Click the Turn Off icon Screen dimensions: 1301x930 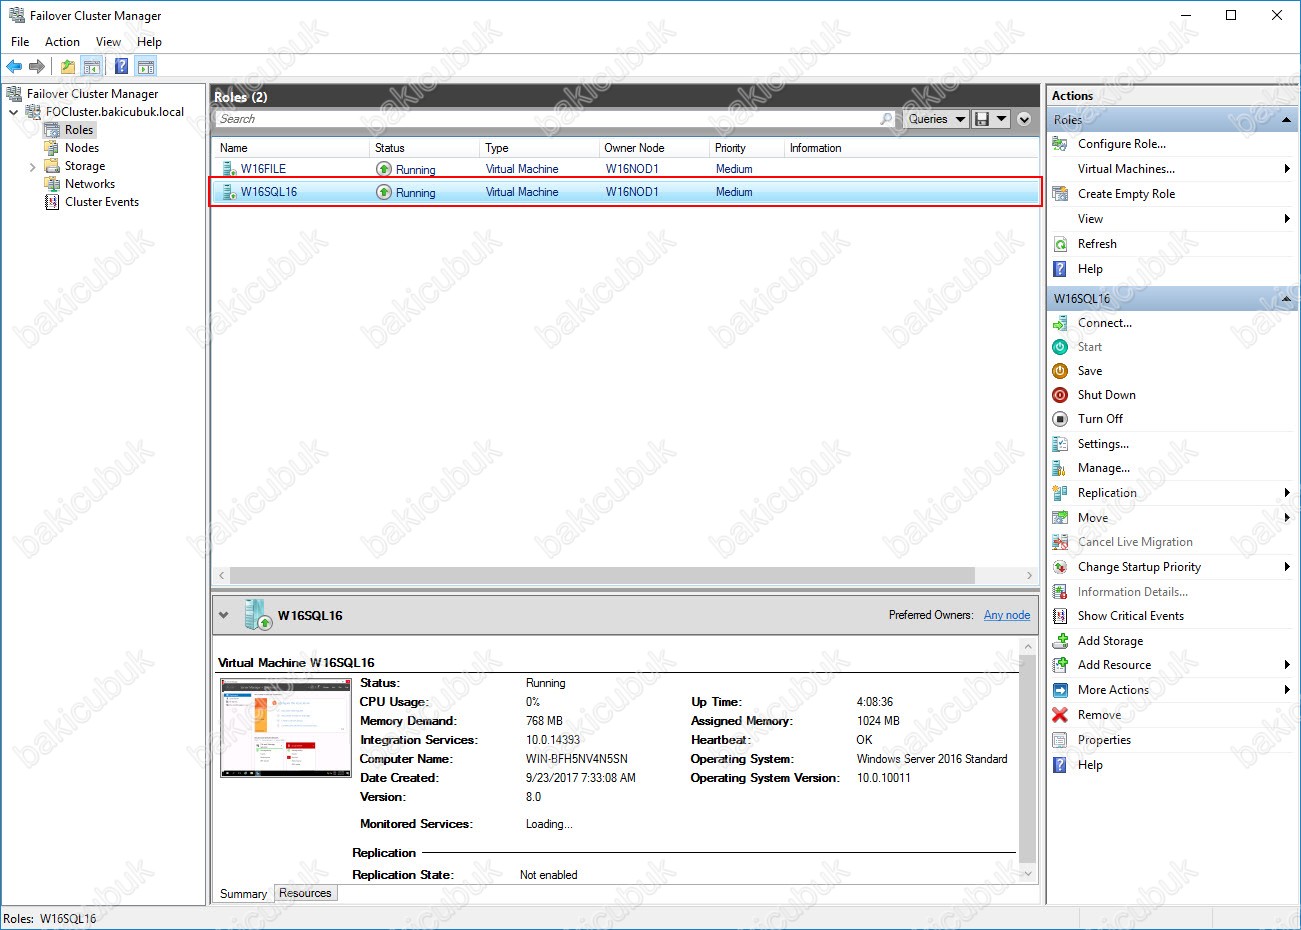(1060, 419)
